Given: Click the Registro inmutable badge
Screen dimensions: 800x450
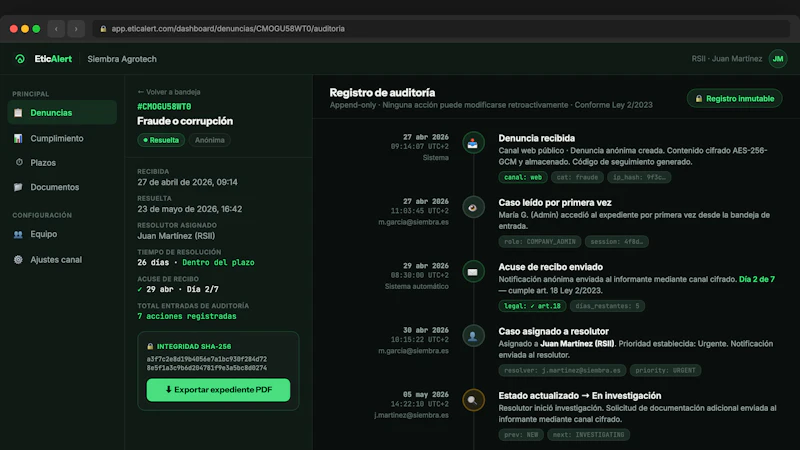Looking at the screenshot, I should [735, 98].
